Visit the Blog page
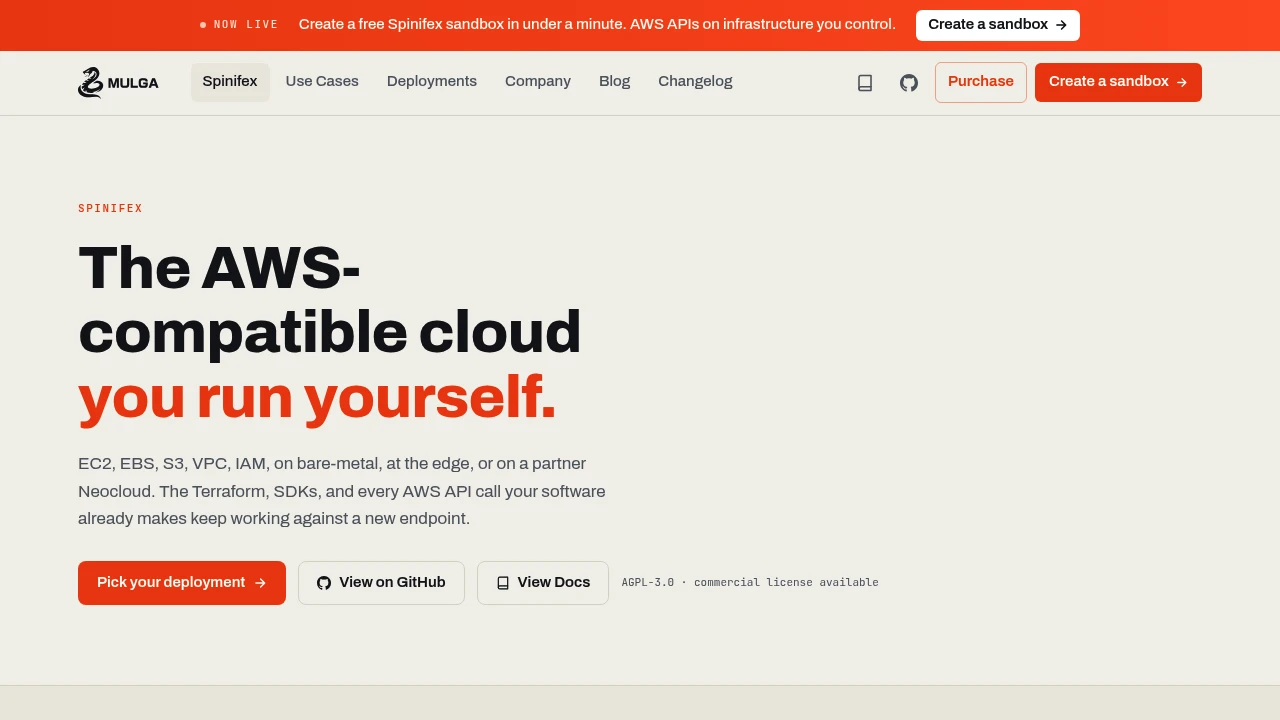This screenshot has height=720, width=1280. [615, 82]
